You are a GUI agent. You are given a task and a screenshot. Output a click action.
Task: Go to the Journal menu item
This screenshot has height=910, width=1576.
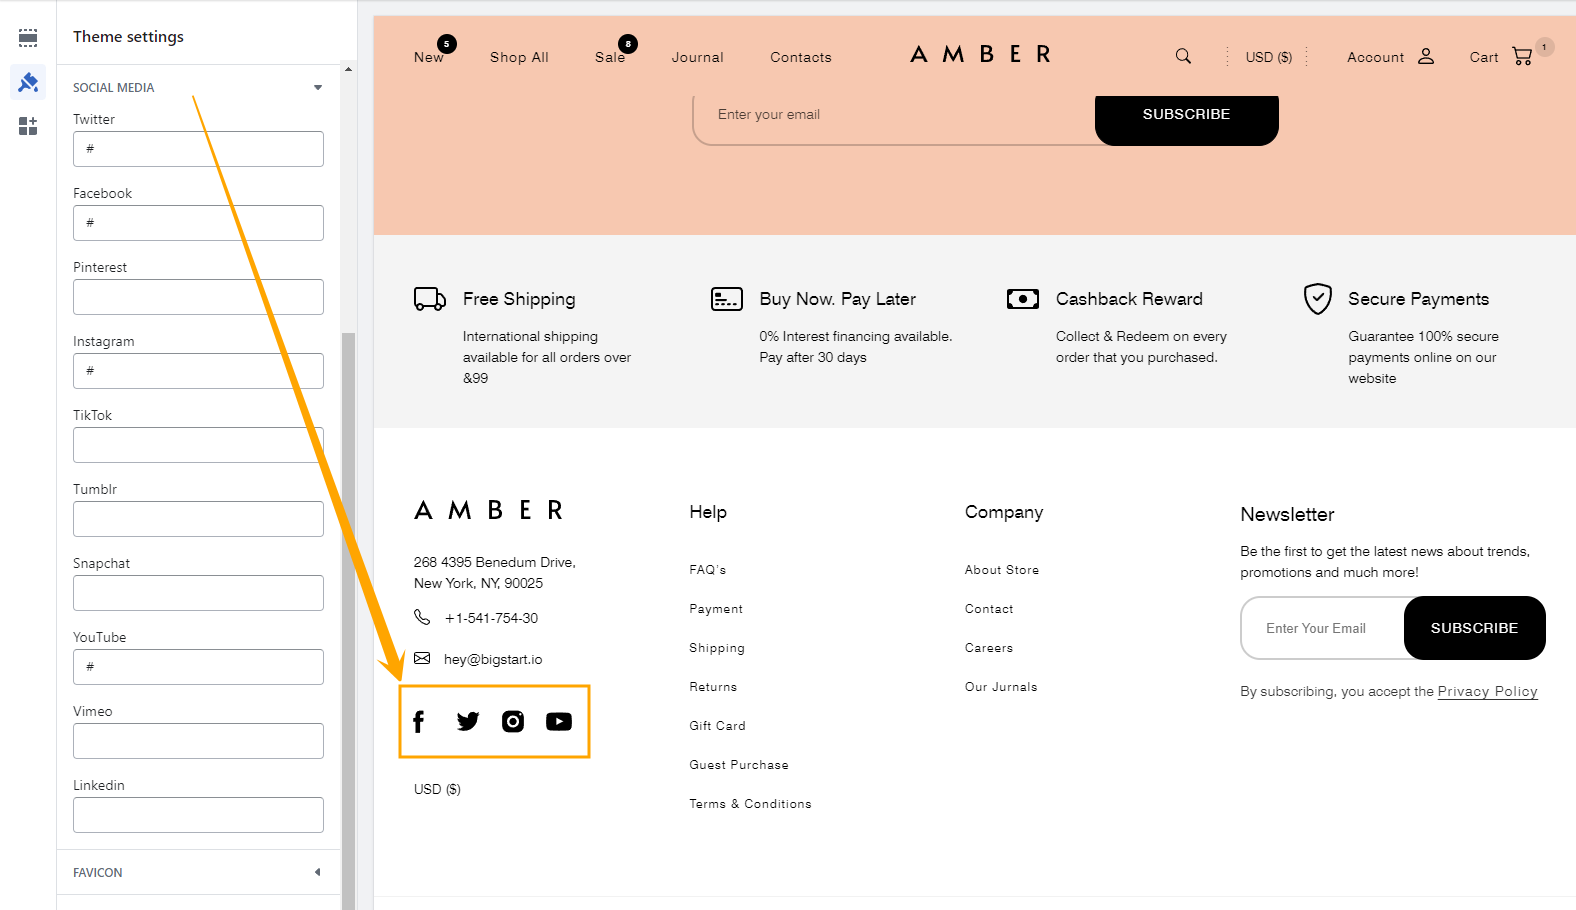coord(697,57)
